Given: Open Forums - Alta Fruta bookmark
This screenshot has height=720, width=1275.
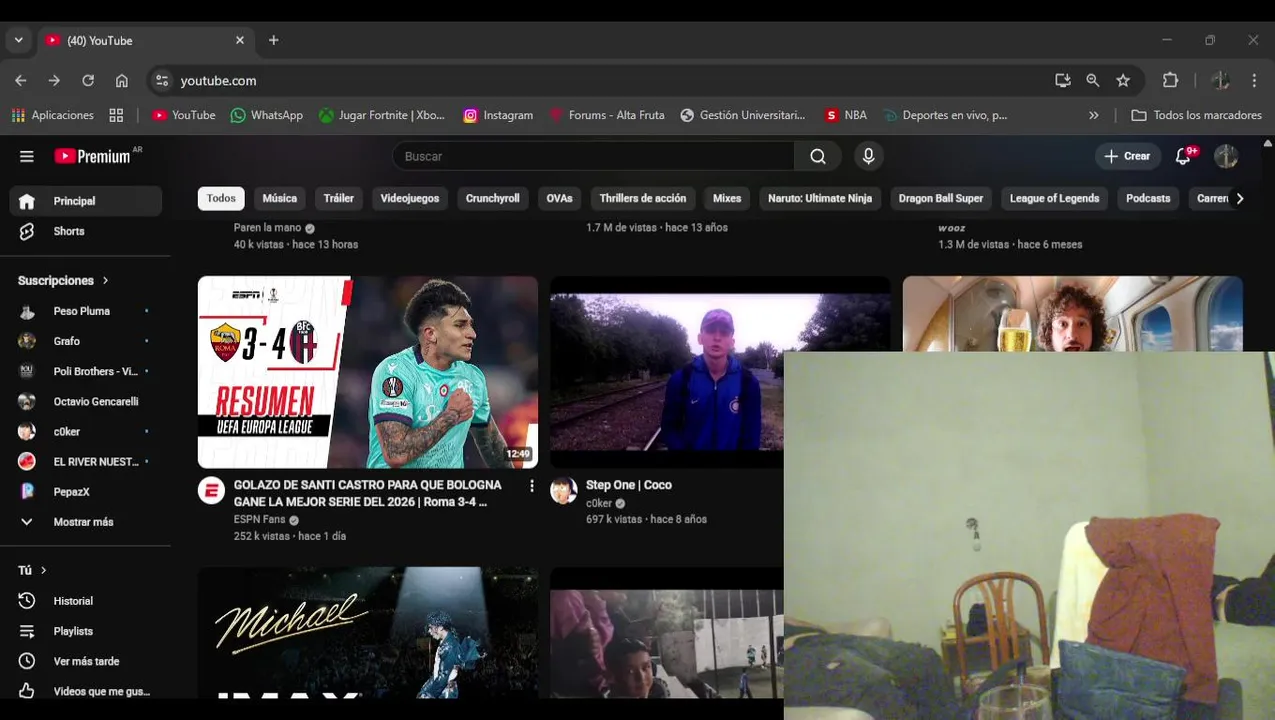Looking at the screenshot, I should pyautogui.click(x=607, y=115).
